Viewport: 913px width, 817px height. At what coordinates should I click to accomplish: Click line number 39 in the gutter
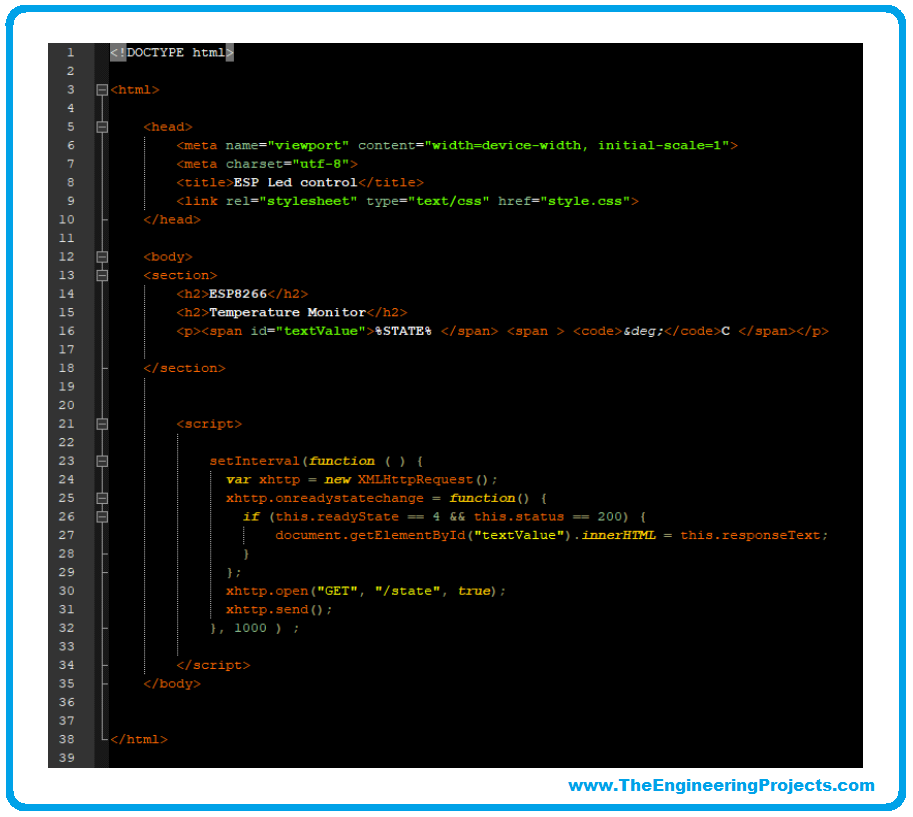(x=66, y=758)
